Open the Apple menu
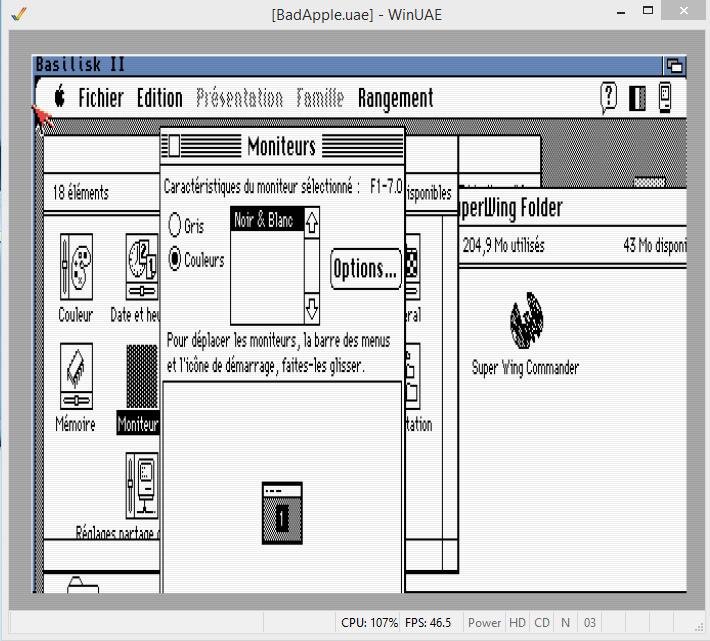Image resolution: width=710 pixels, height=641 pixels. point(60,97)
